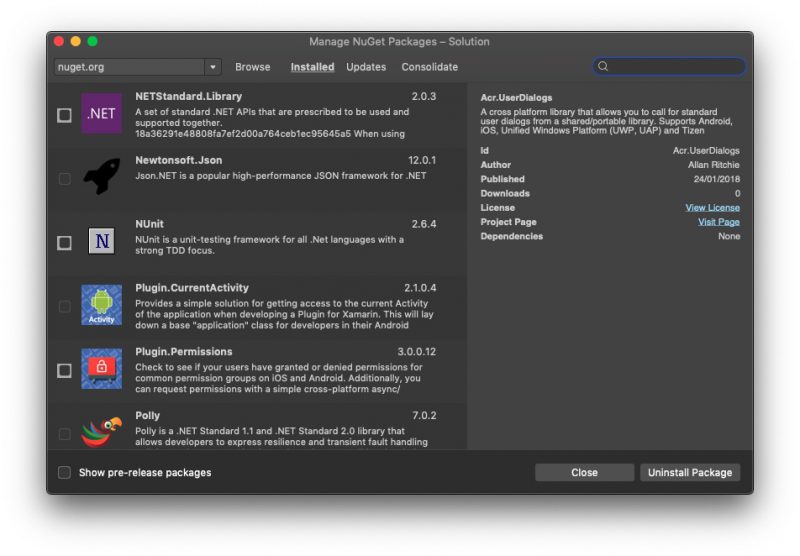Enable Show pre-release packages
The height and width of the screenshot is (556, 800).
[x=64, y=473]
